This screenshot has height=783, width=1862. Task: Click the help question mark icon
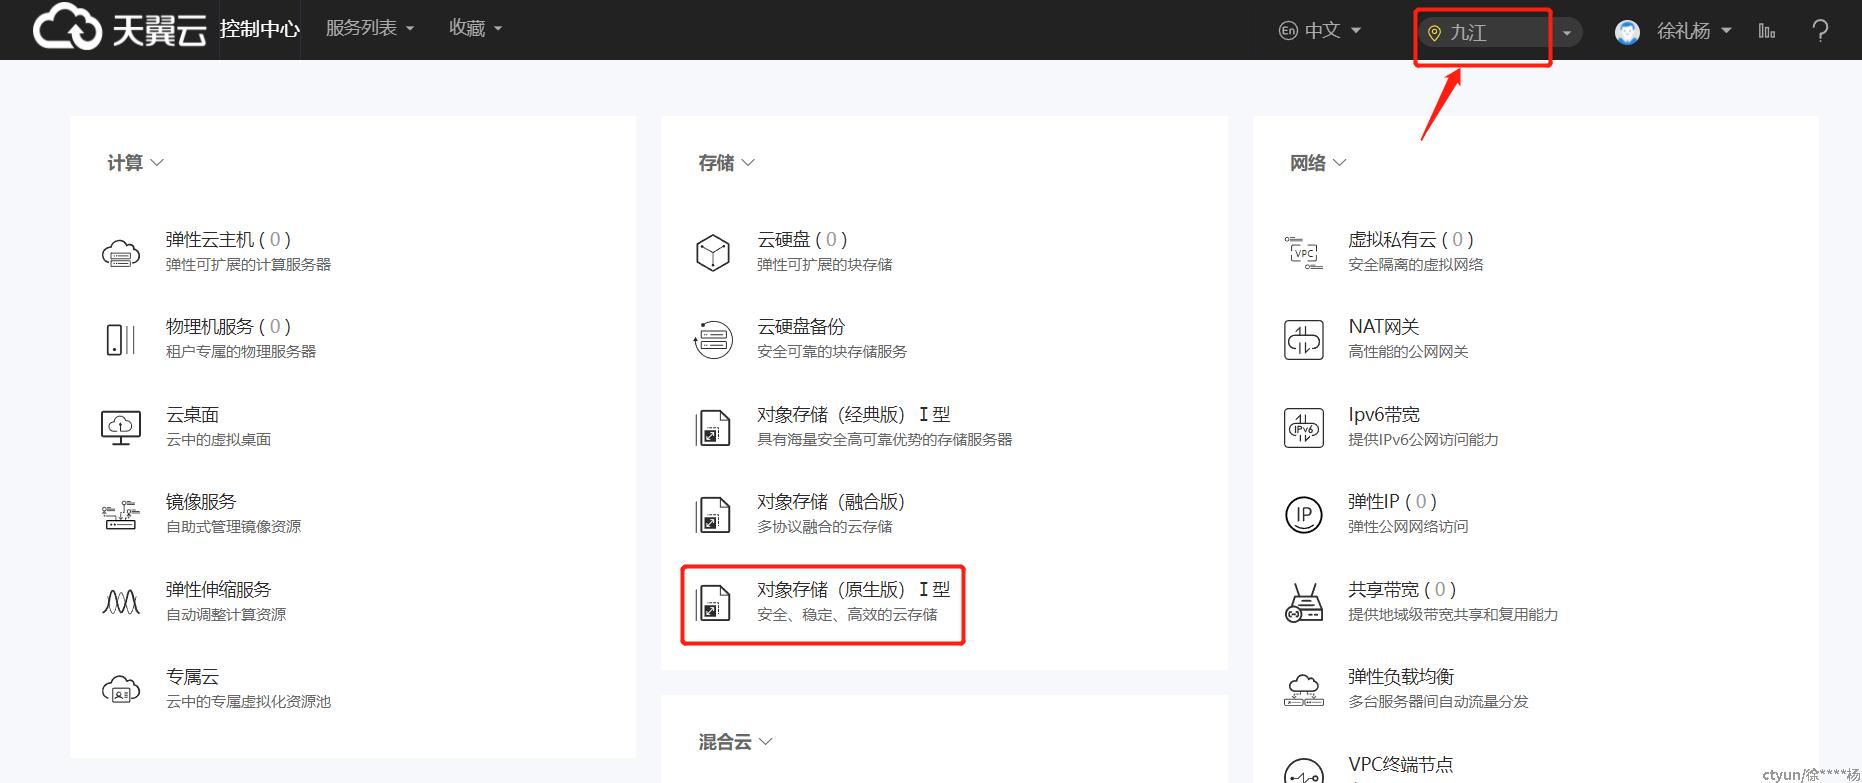pyautogui.click(x=1821, y=31)
